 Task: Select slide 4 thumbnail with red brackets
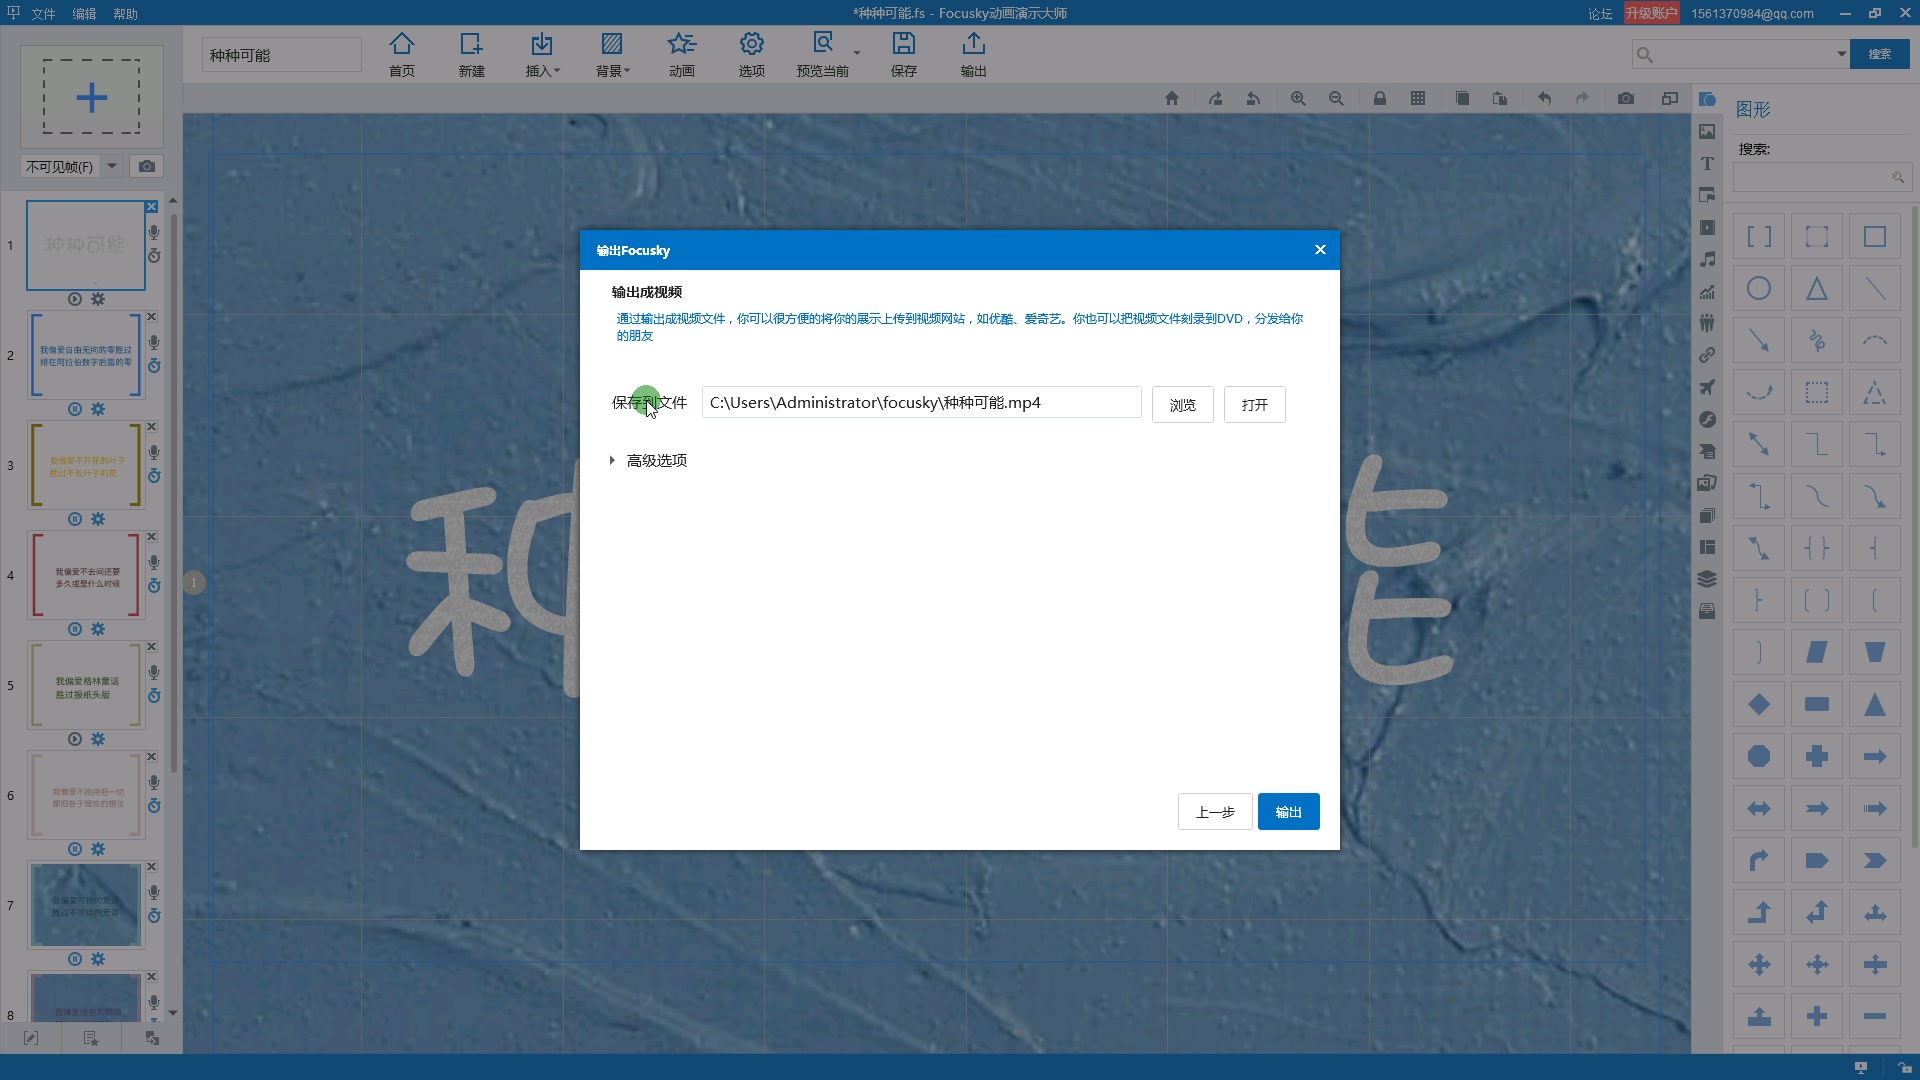[86, 575]
